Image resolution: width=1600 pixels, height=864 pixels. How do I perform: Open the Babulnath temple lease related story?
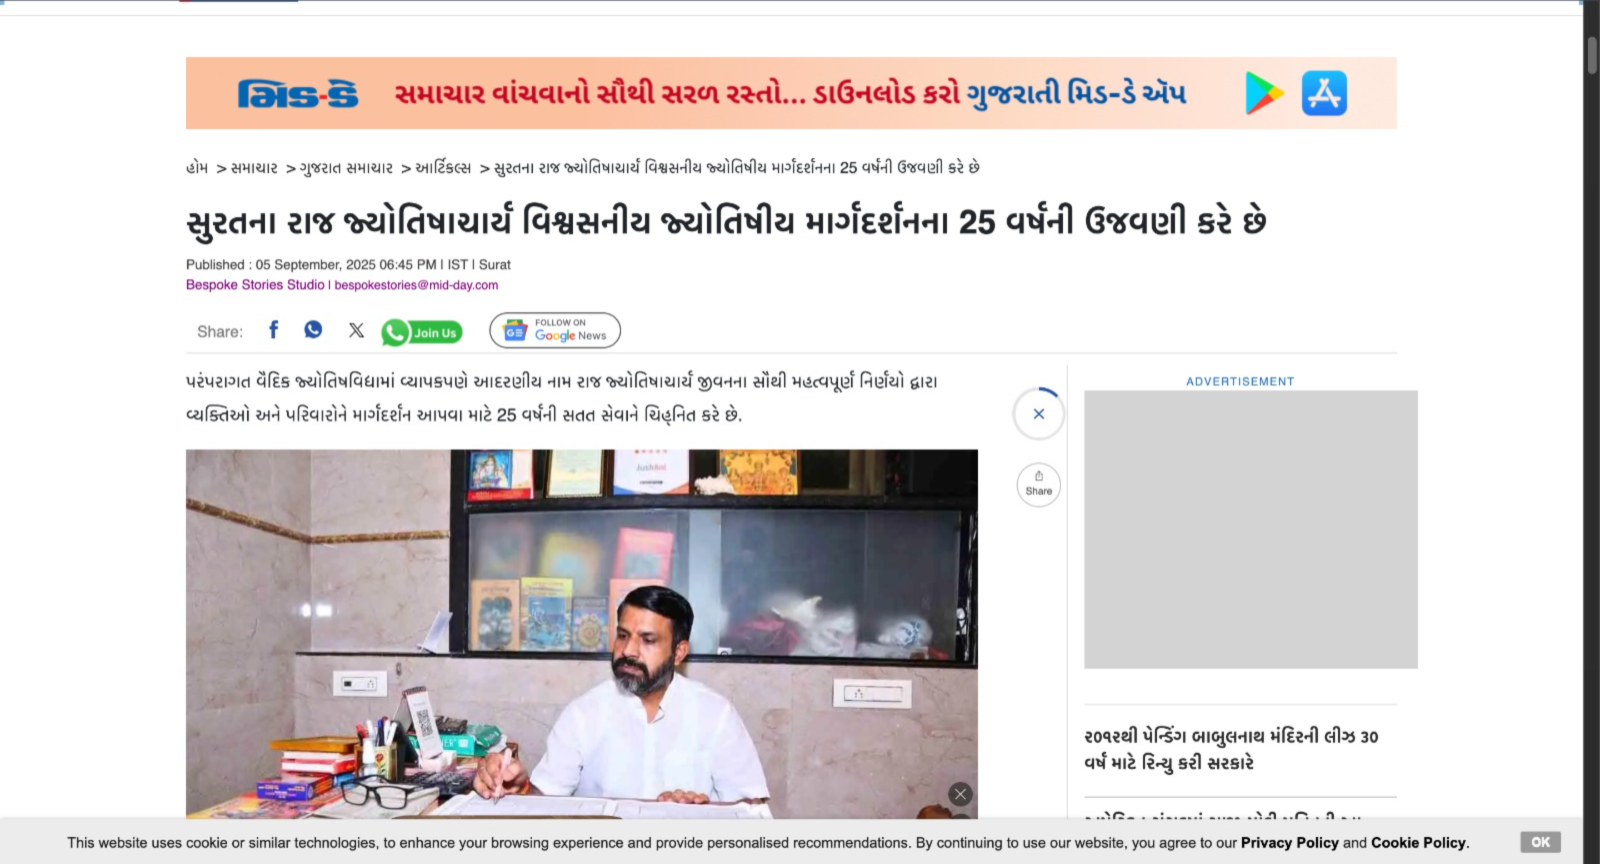coord(1231,749)
